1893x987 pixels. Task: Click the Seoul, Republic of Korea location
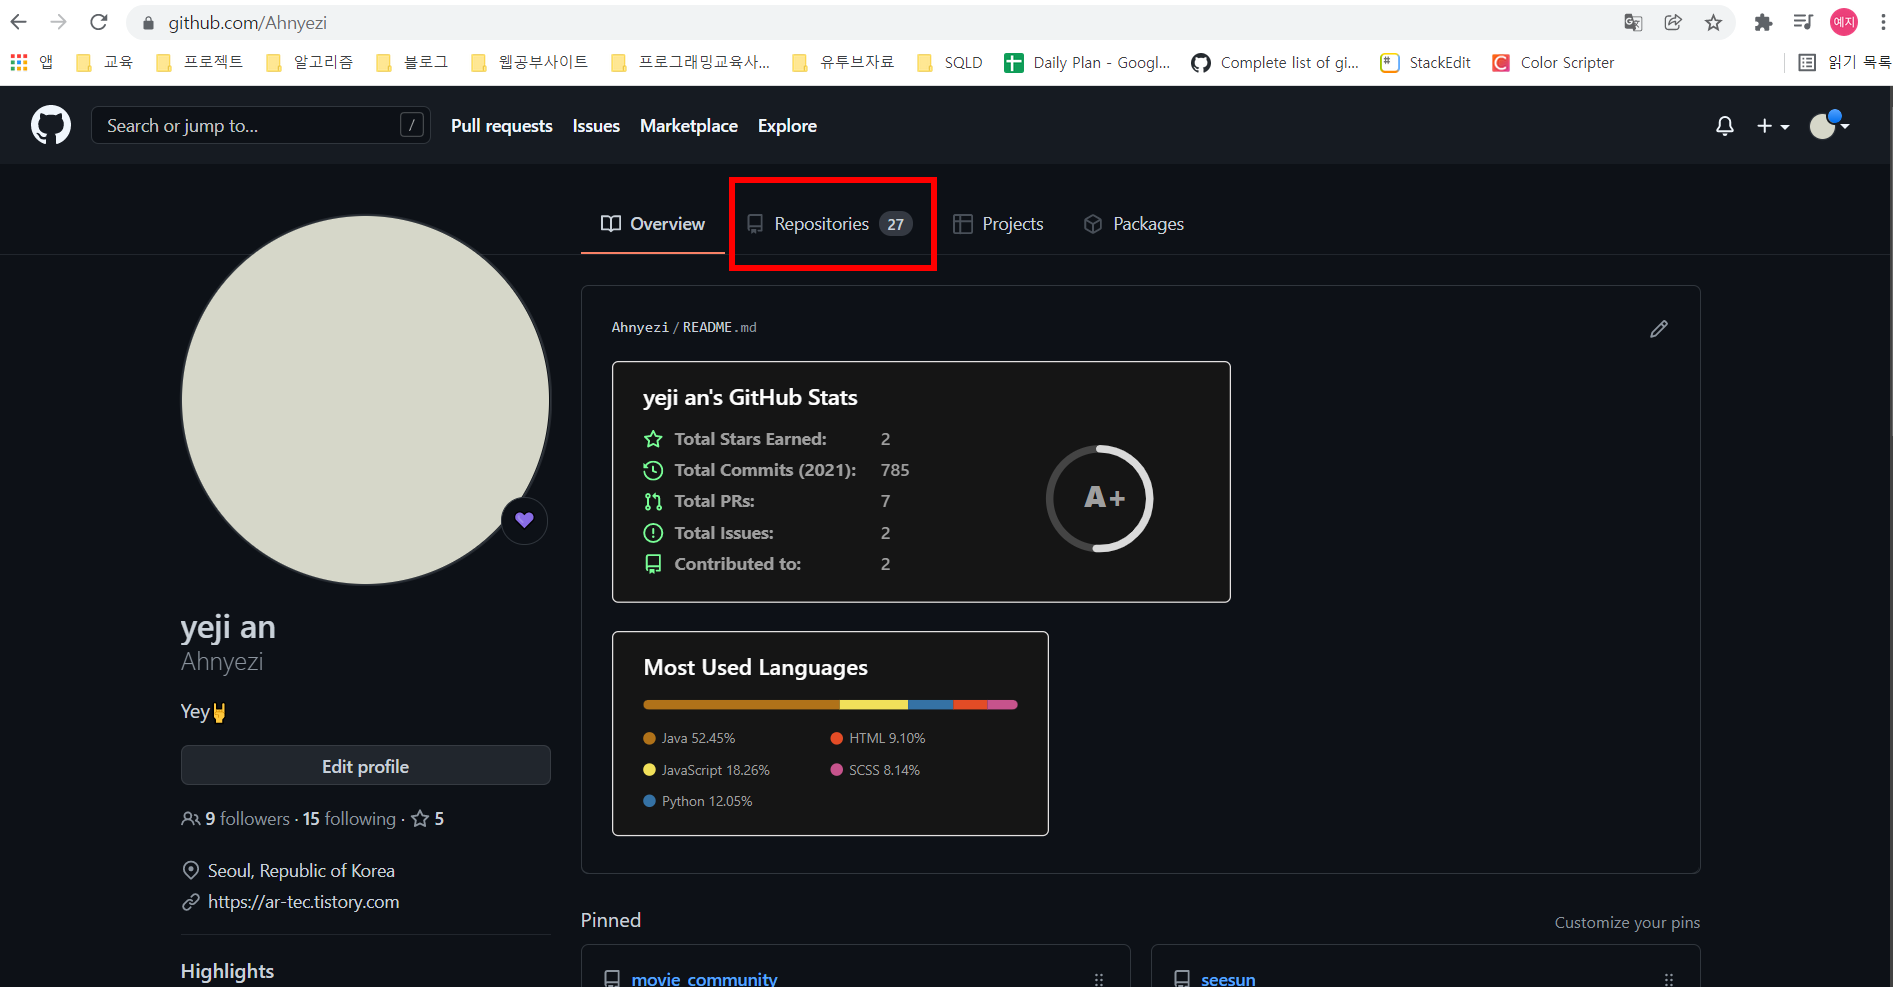pyautogui.click(x=301, y=871)
